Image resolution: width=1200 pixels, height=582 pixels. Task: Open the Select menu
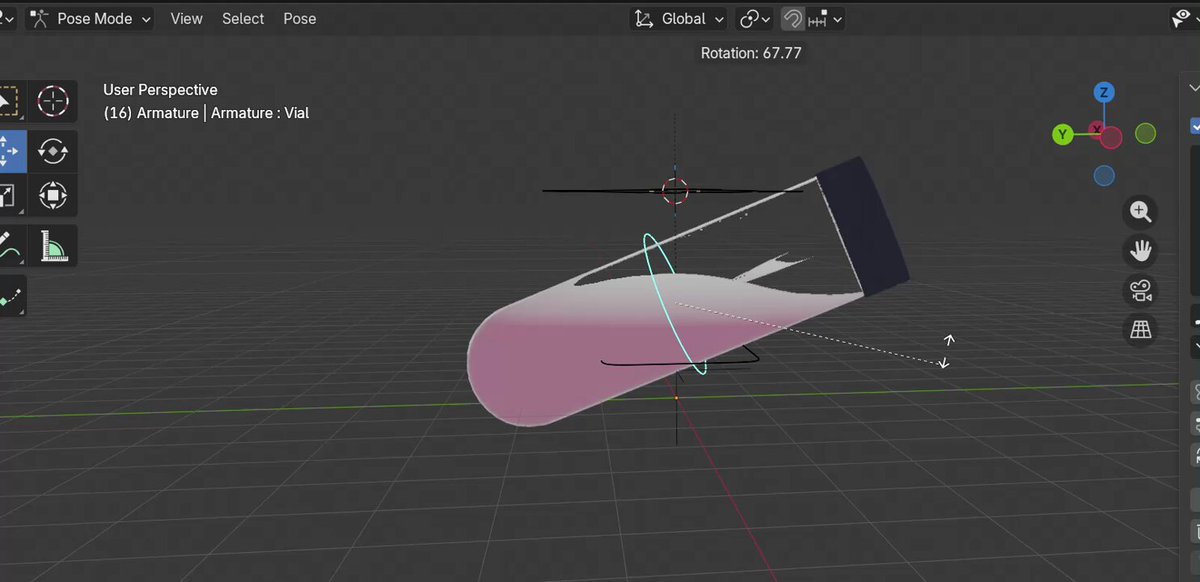coord(243,18)
